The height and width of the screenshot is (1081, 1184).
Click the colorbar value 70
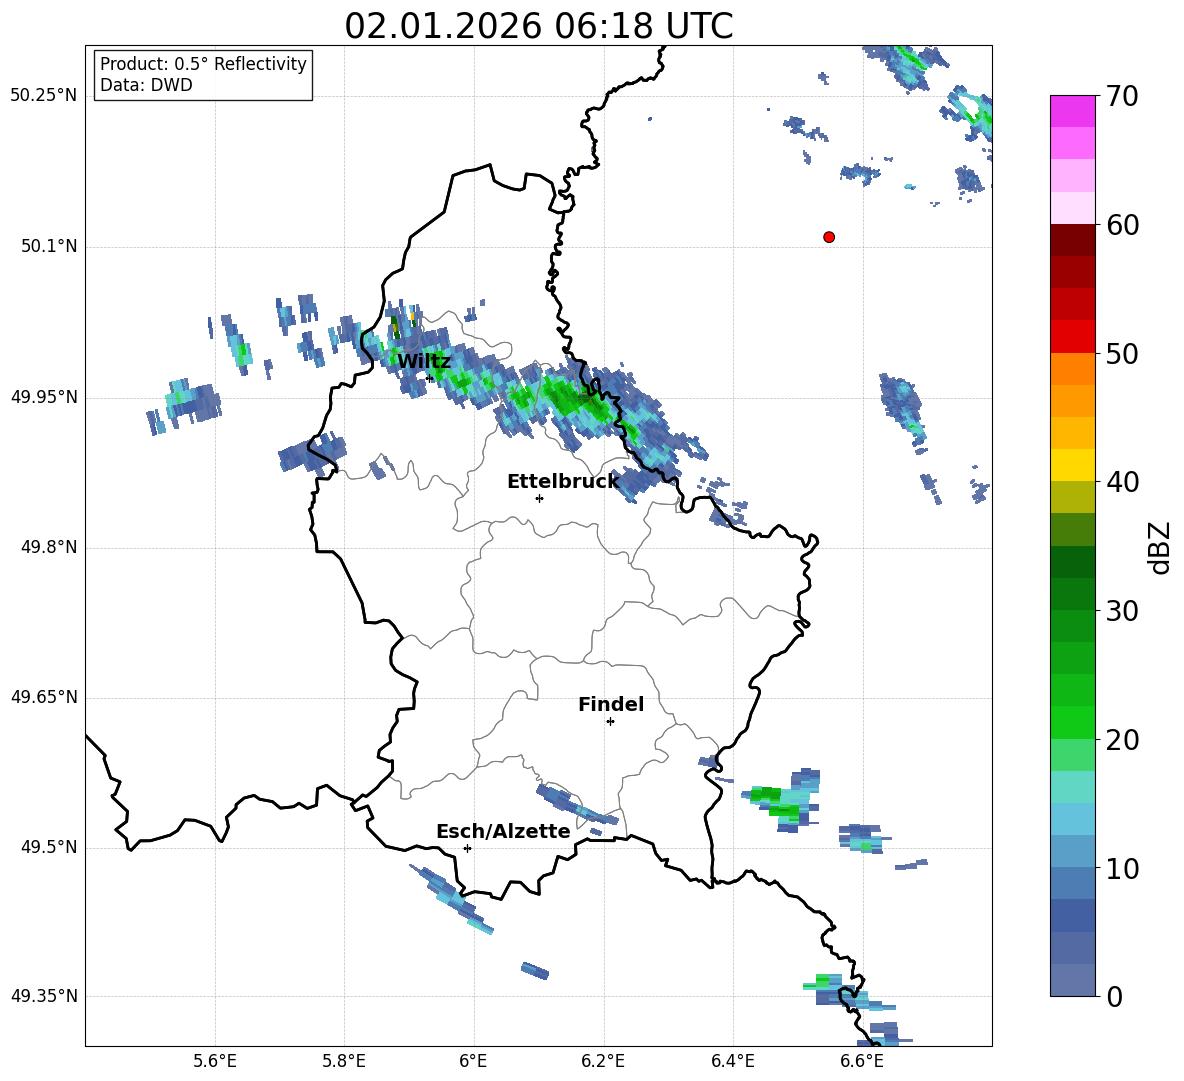[x=1122, y=96]
